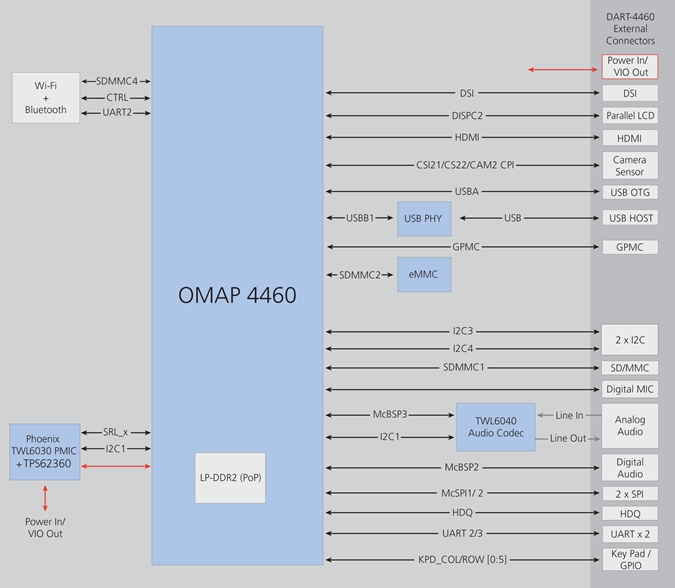Click the Line In label

[569, 415]
